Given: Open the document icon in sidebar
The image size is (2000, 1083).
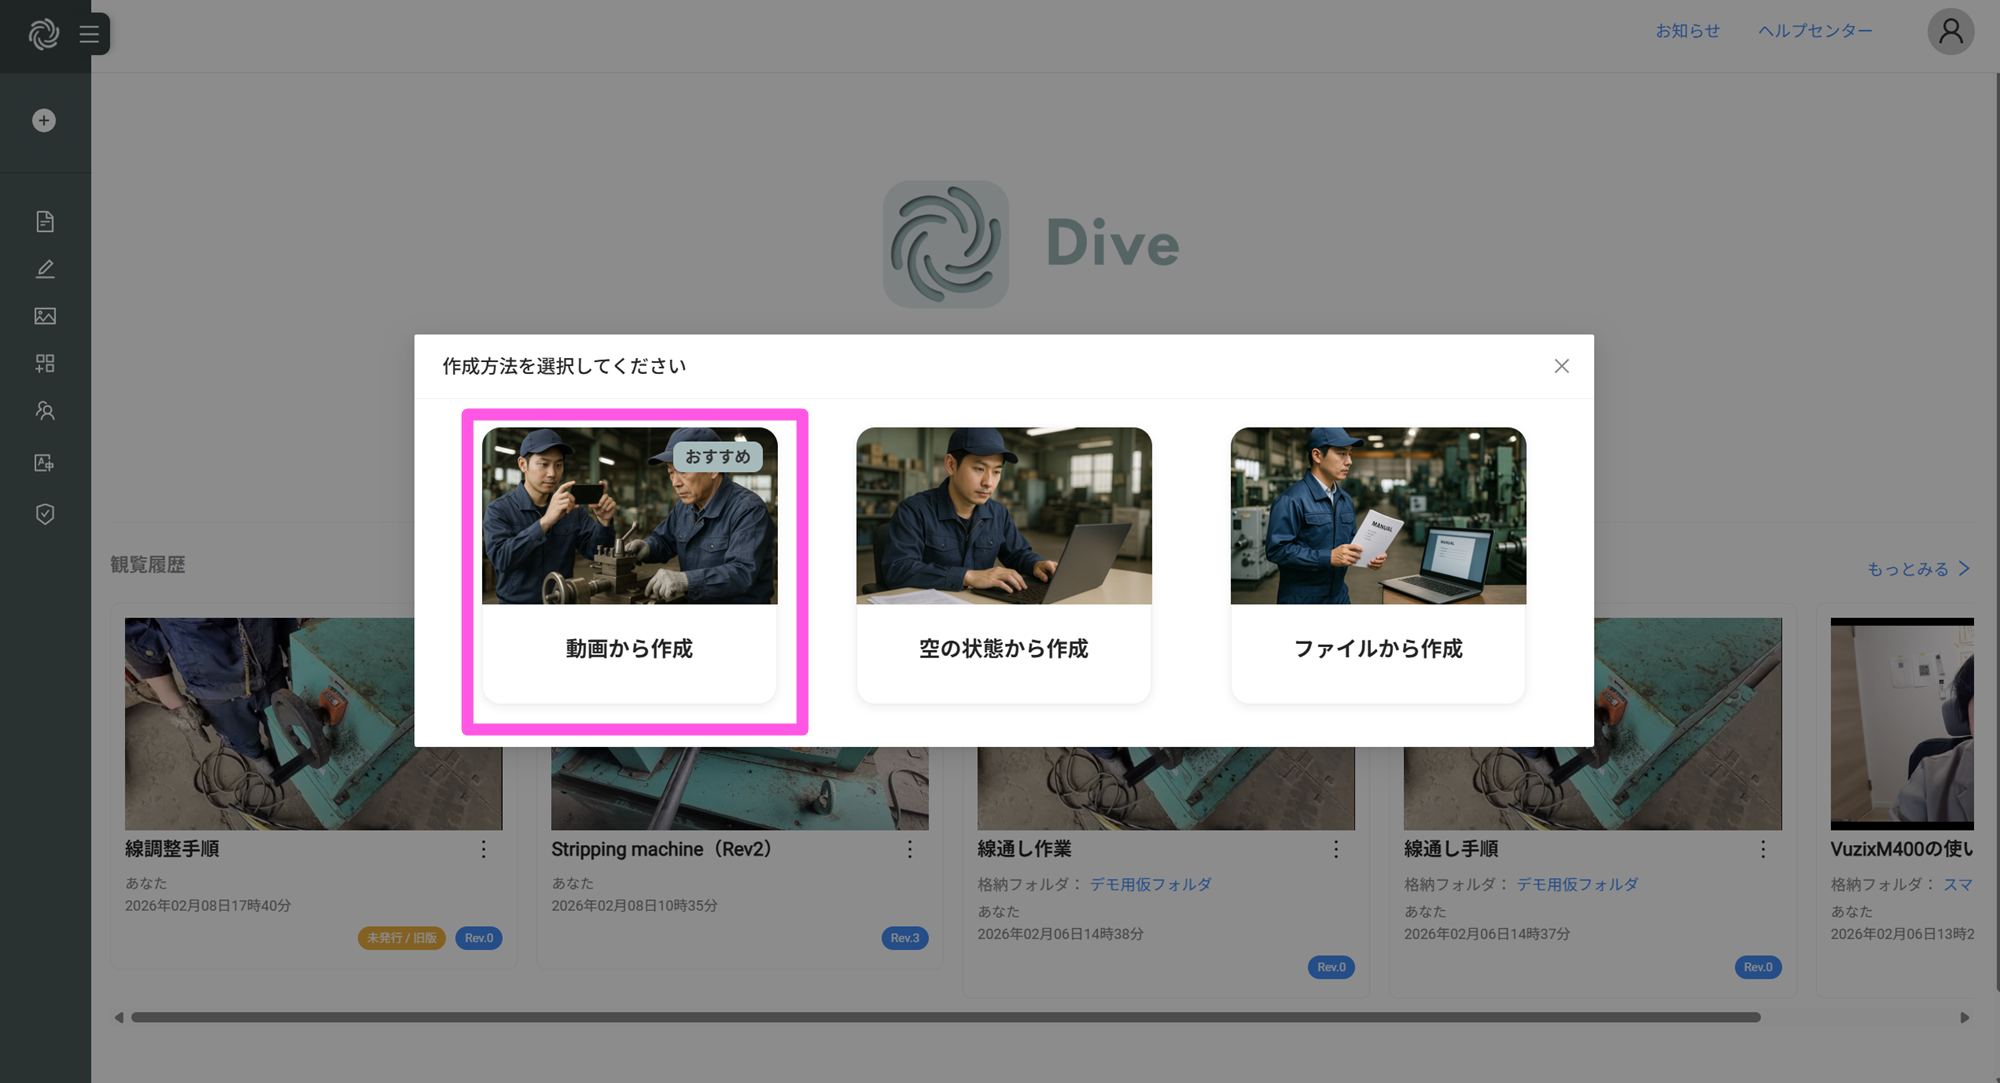Looking at the screenshot, I should [45, 221].
